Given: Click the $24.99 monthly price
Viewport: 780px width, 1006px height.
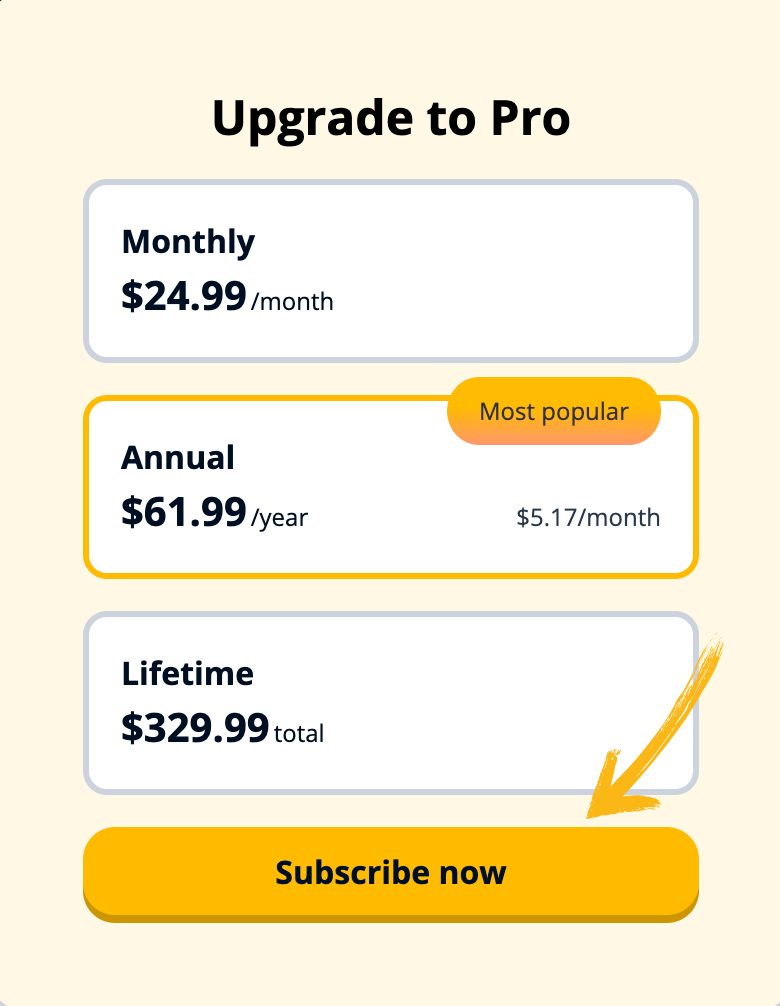Looking at the screenshot, I should pos(183,296).
